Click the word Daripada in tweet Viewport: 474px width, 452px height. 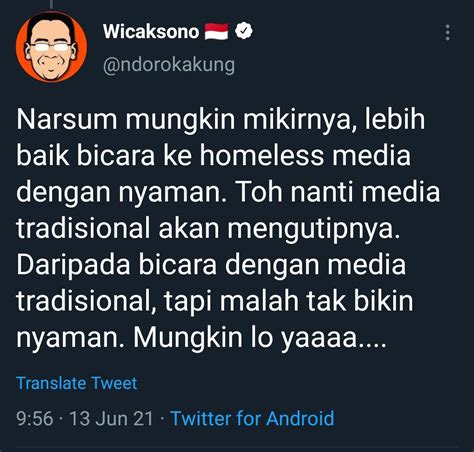(73, 266)
